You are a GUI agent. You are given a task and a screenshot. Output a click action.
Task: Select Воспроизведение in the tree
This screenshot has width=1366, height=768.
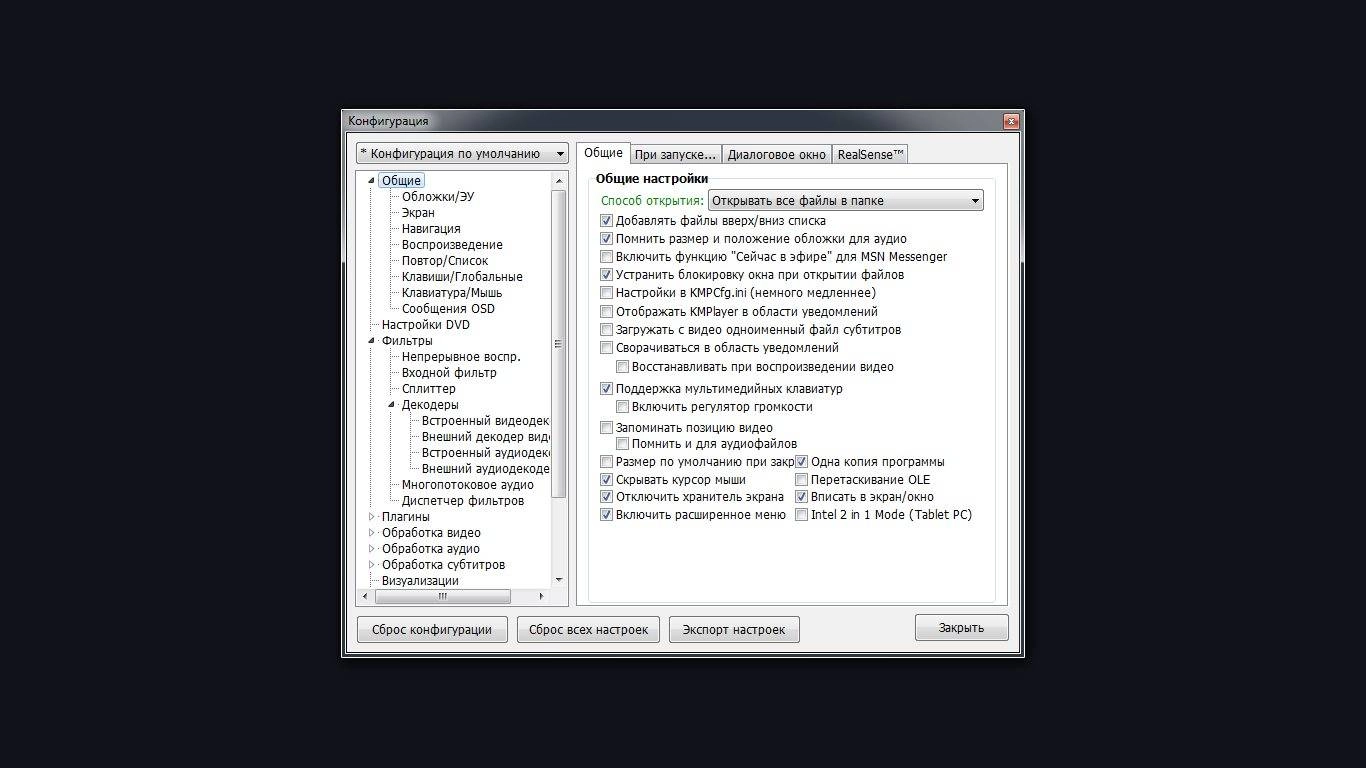(x=452, y=245)
